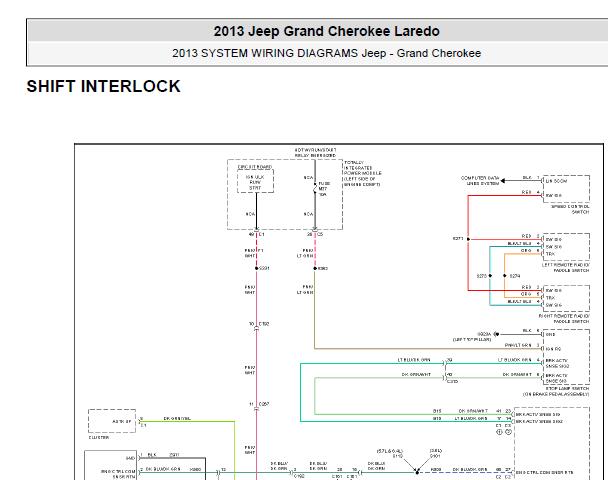Click the 'COMPUTER DATA LINES SYSTEM' label
The width and height of the screenshot is (608, 480).
[480, 180]
